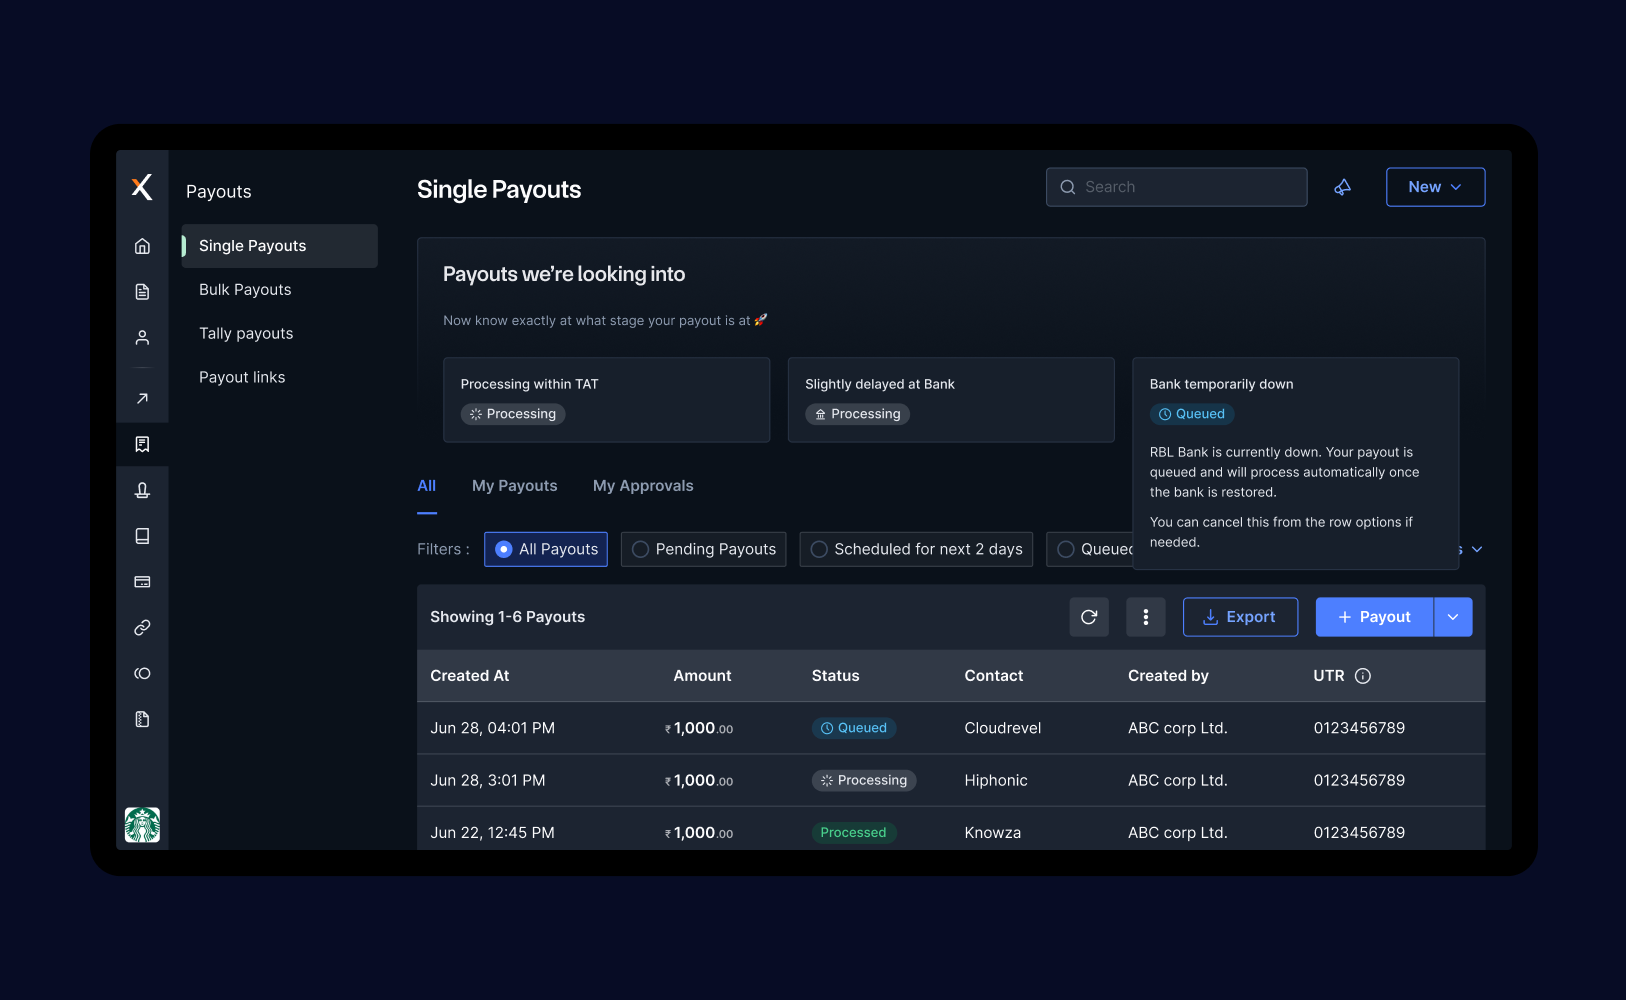This screenshot has height=1000, width=1626.
Task: Click the Search input field
Action: coord(1176,187)
